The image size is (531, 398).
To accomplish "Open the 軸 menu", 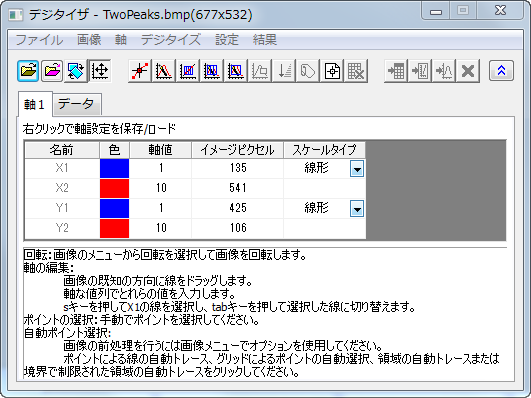I will pos(121,40).
